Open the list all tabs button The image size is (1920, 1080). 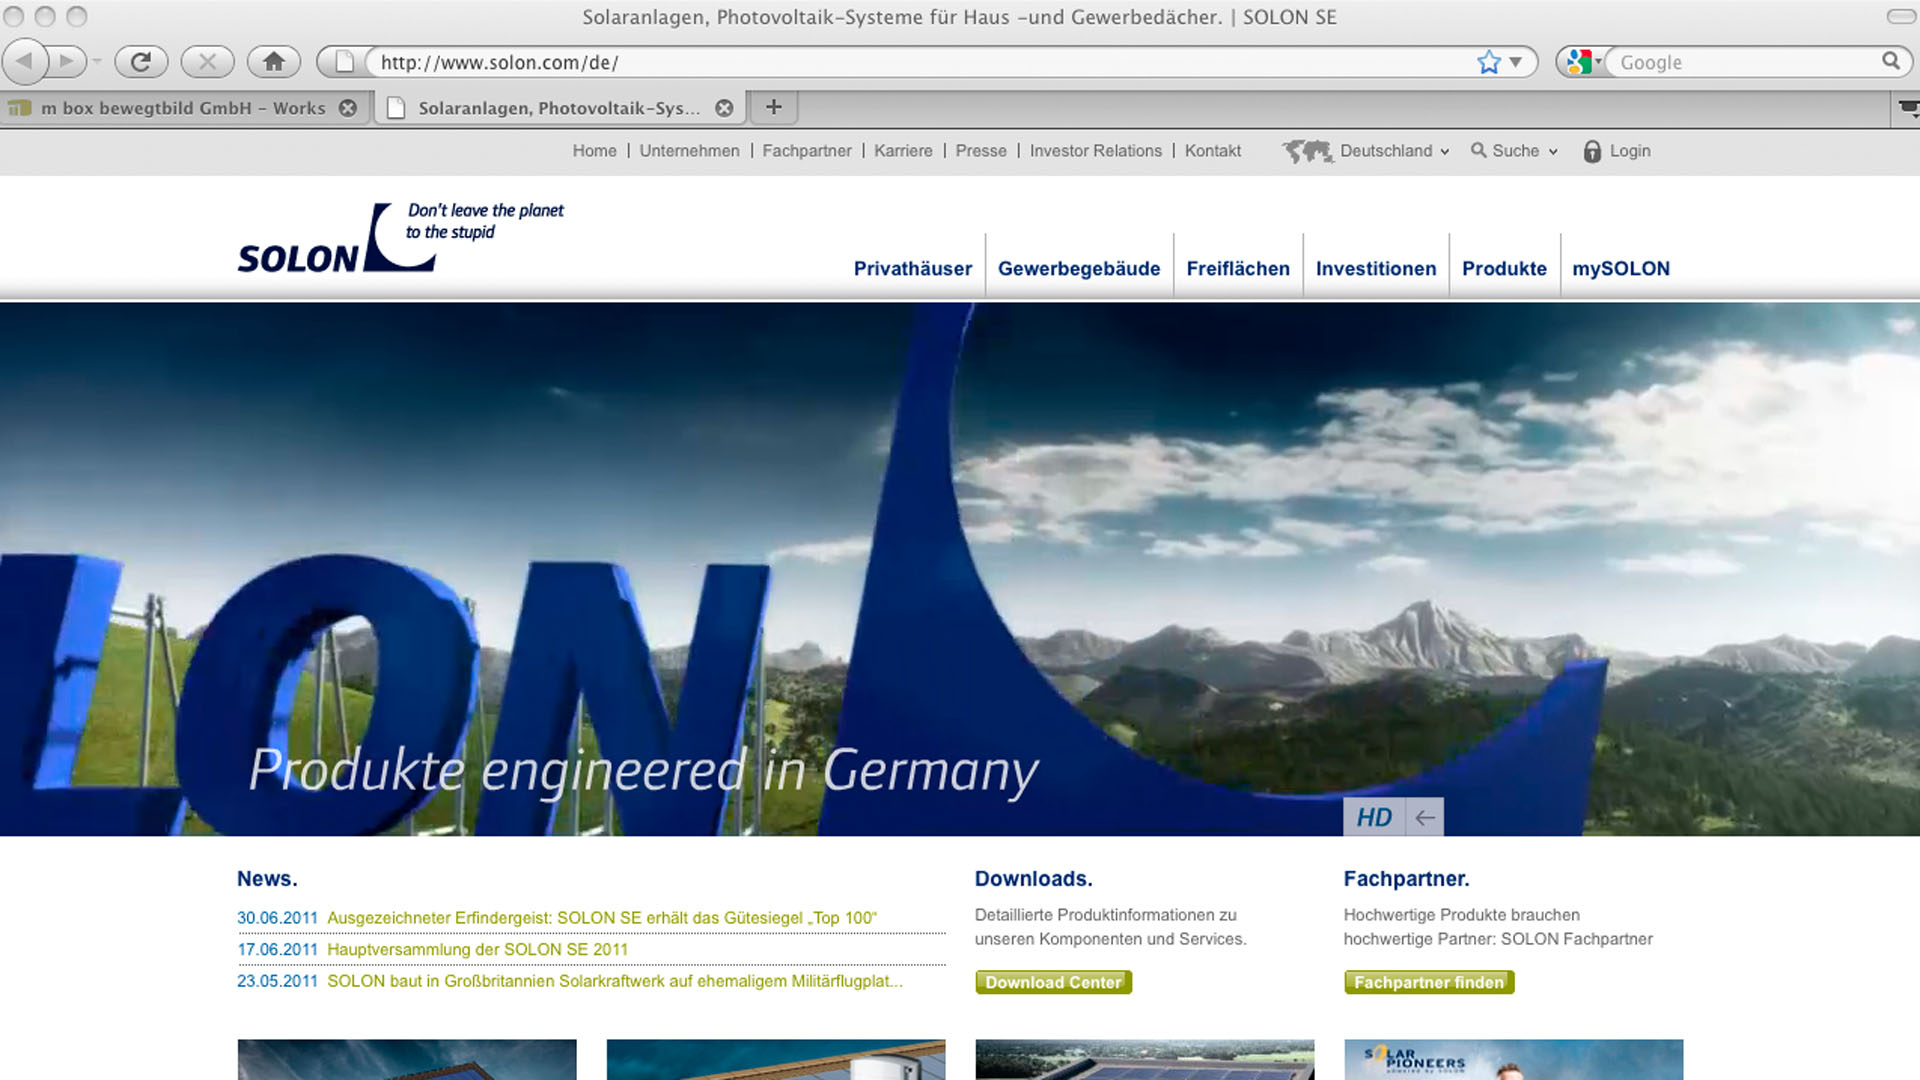tap(1908, 107)
